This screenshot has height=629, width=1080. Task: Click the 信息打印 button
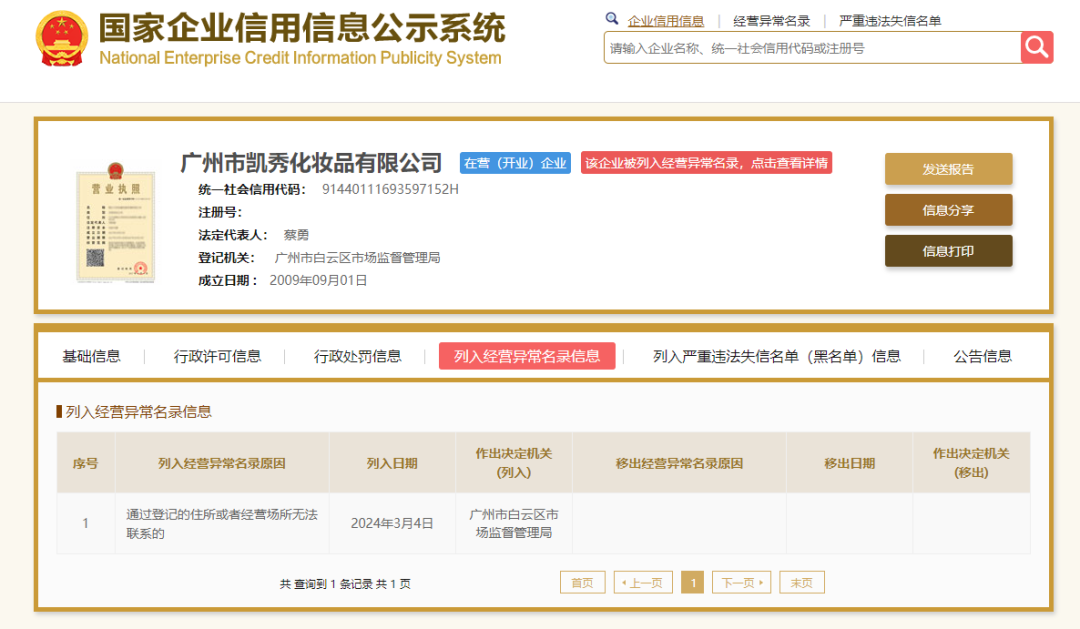948,251
